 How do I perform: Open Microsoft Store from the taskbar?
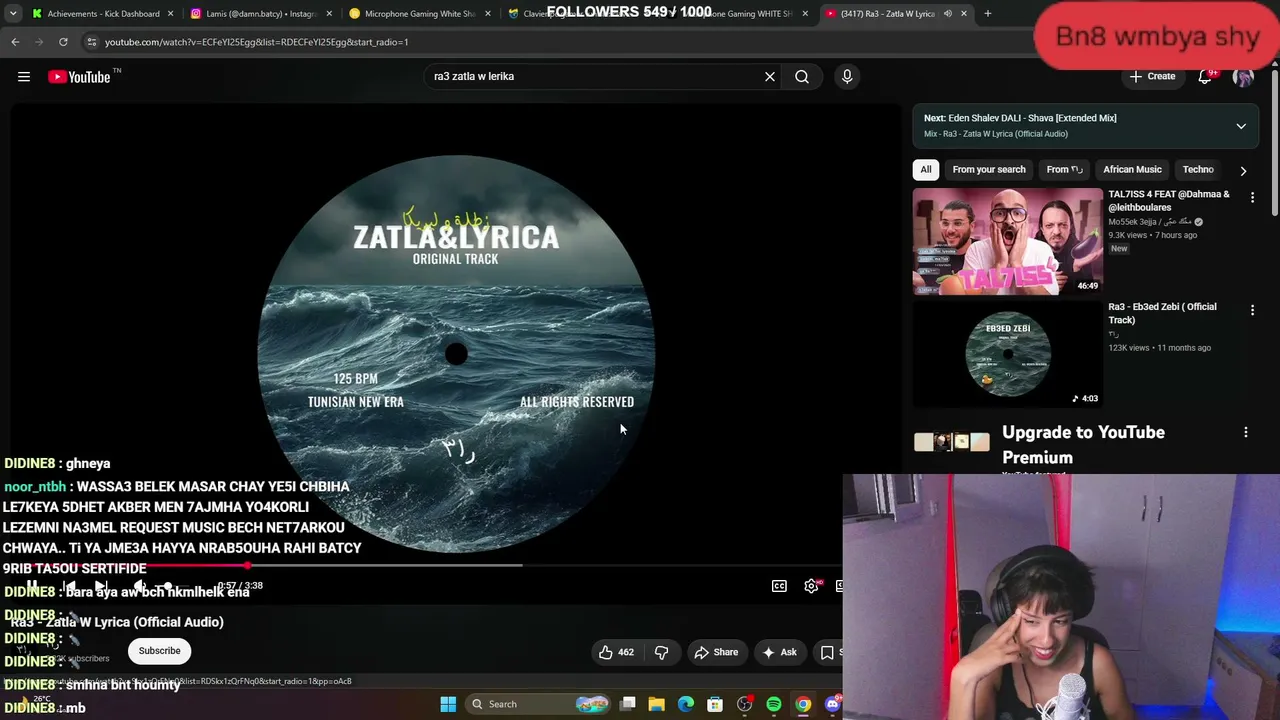coord(715,704)
